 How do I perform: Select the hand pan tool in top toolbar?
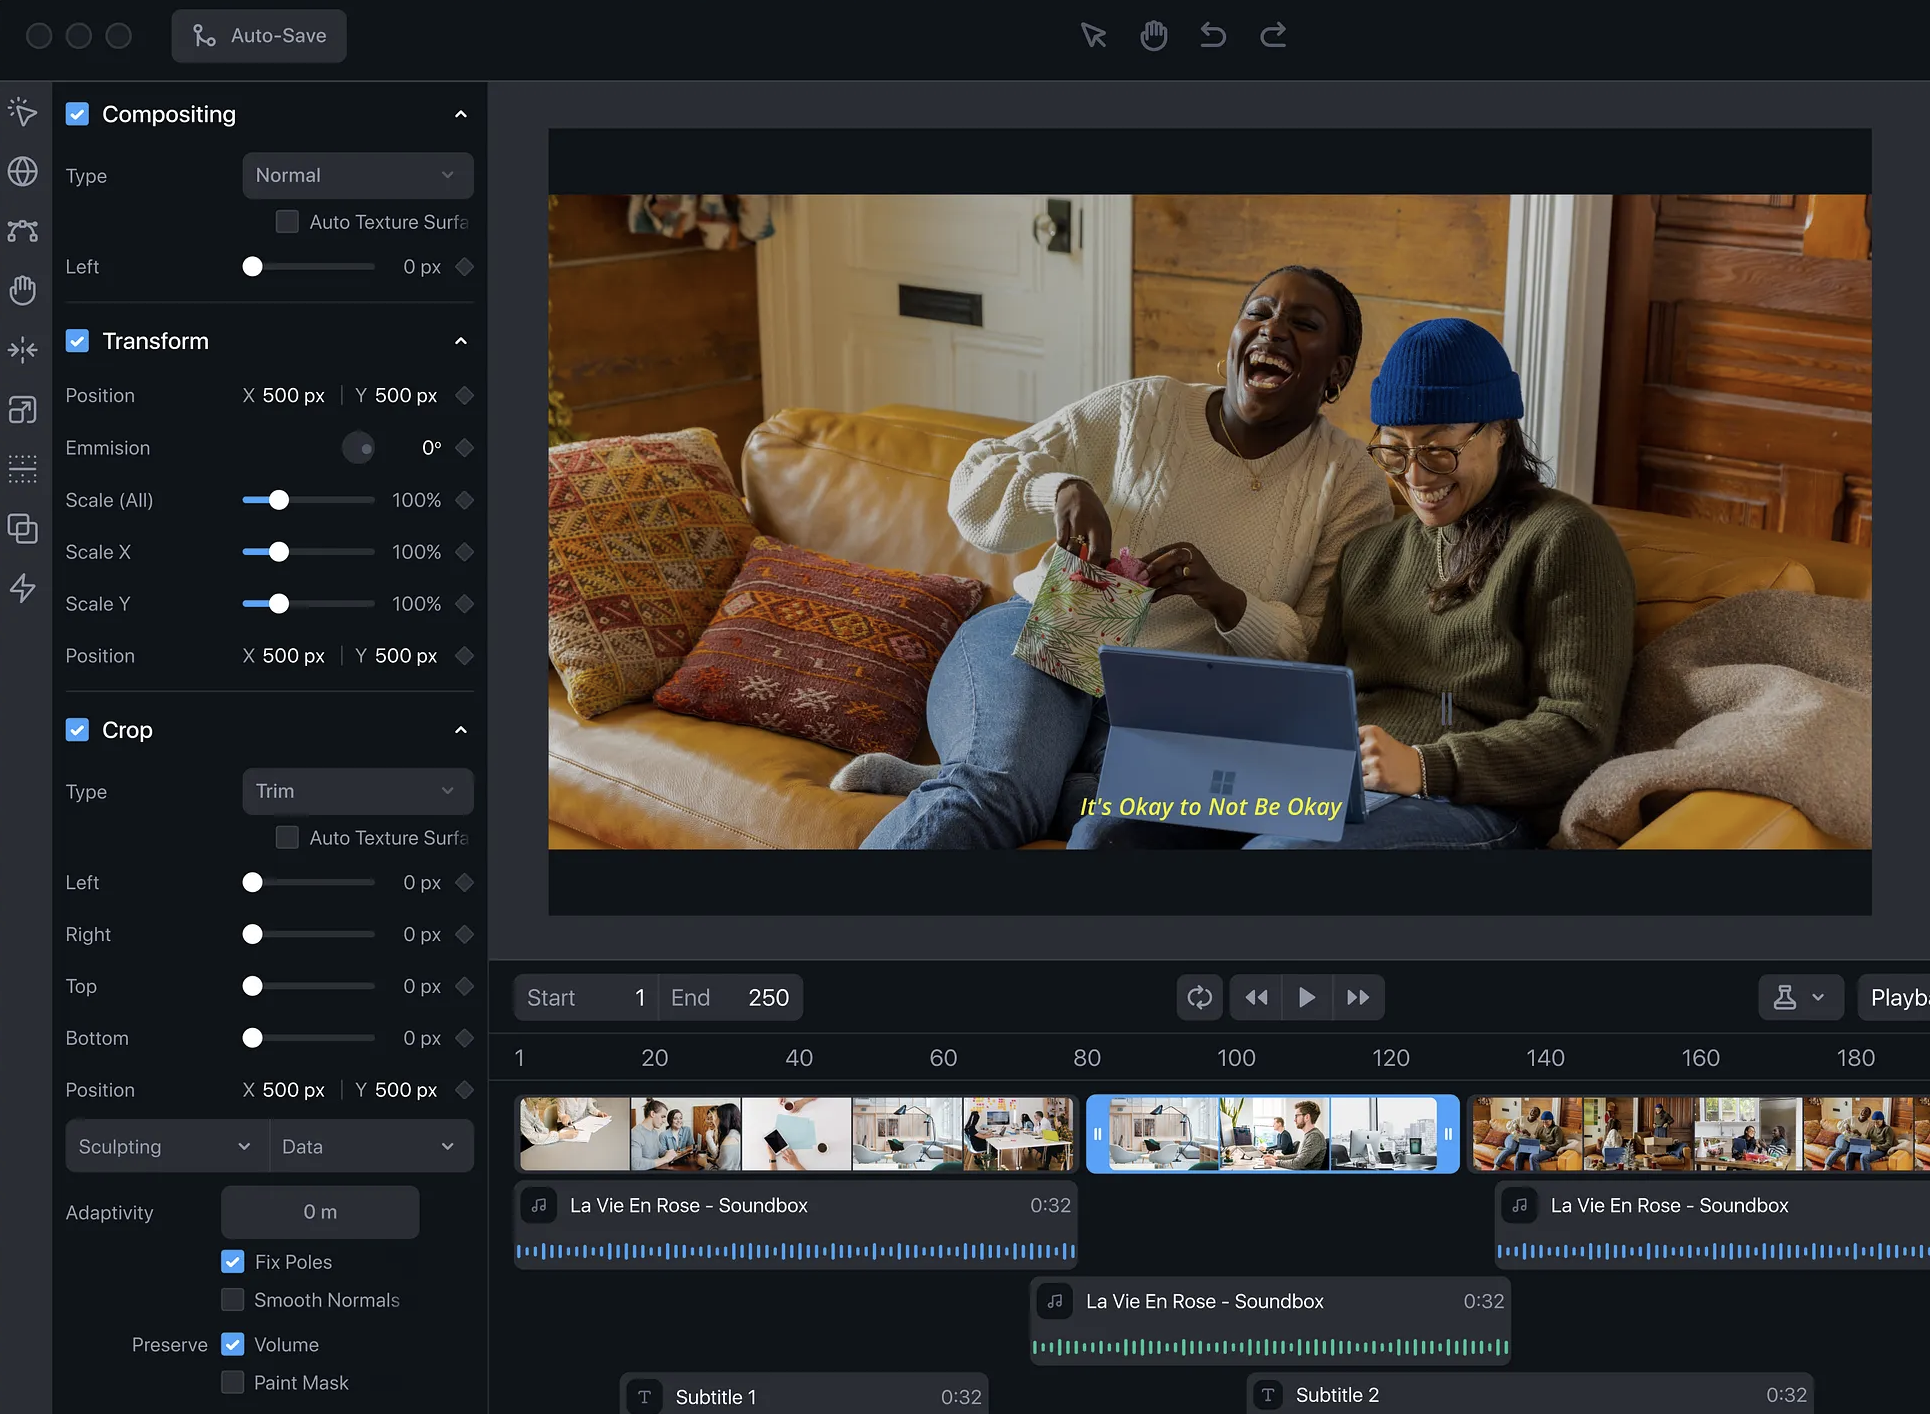1153,36
